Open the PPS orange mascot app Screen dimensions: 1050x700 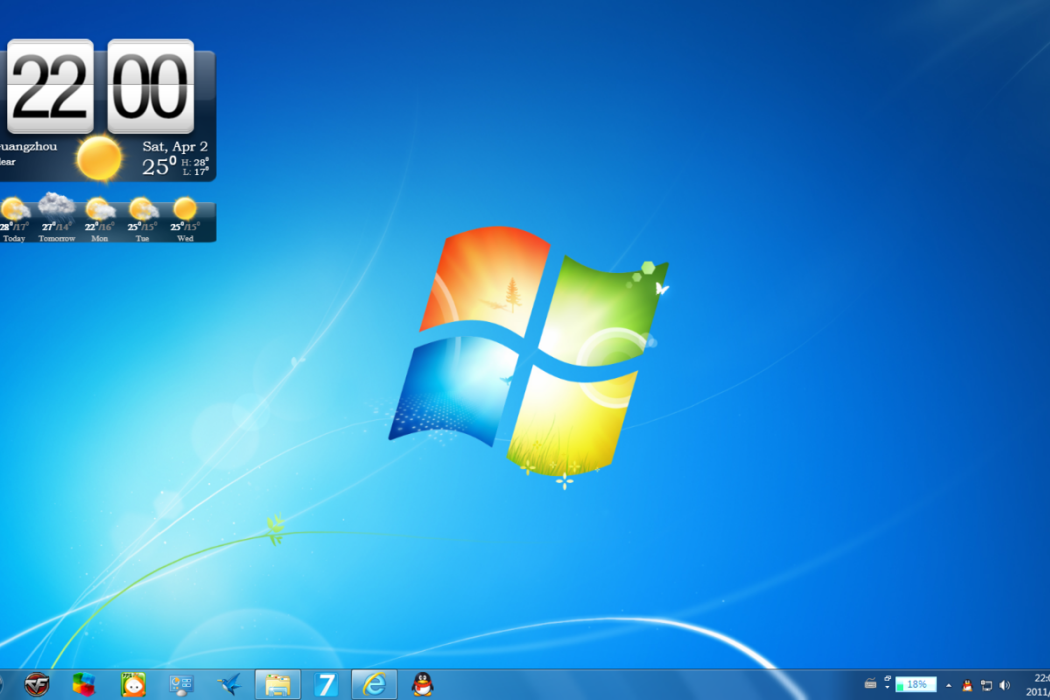pos(133,685)
